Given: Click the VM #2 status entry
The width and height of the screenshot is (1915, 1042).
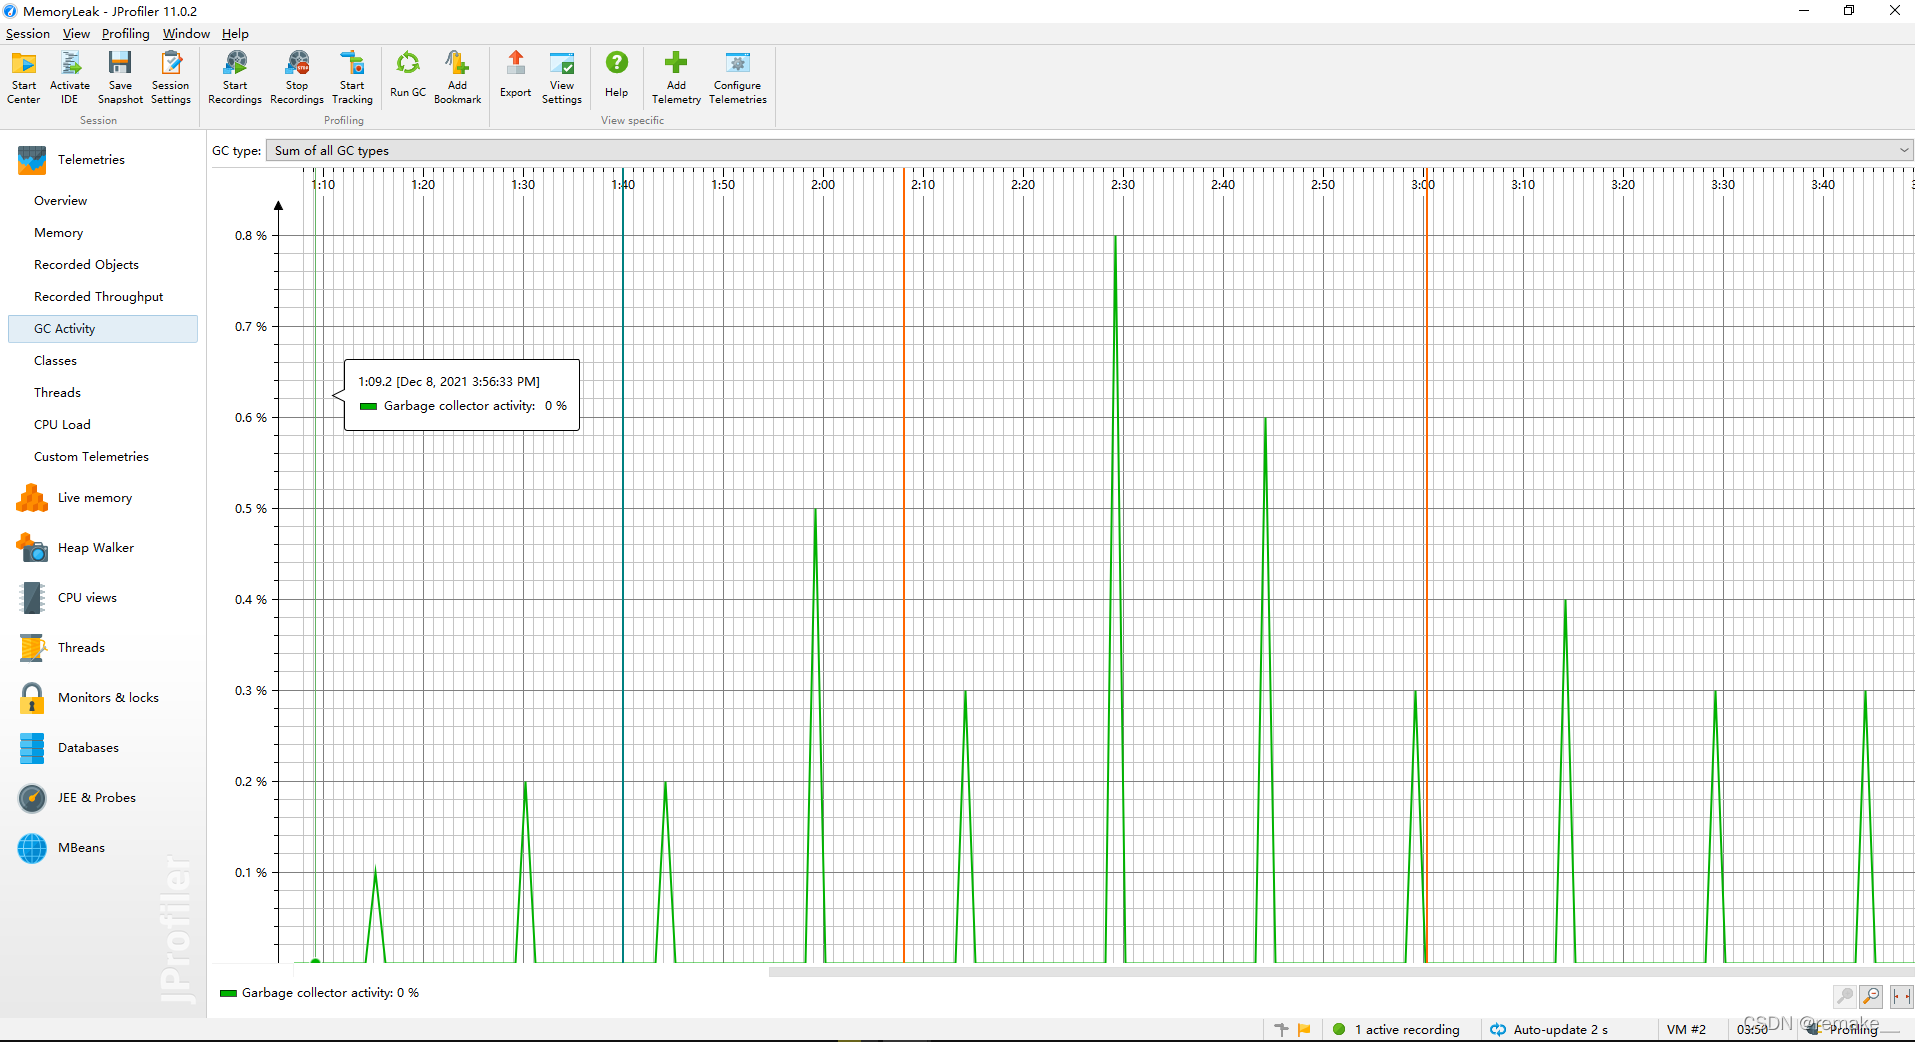Looking at the screenshot, I should pos(1686,1029).
